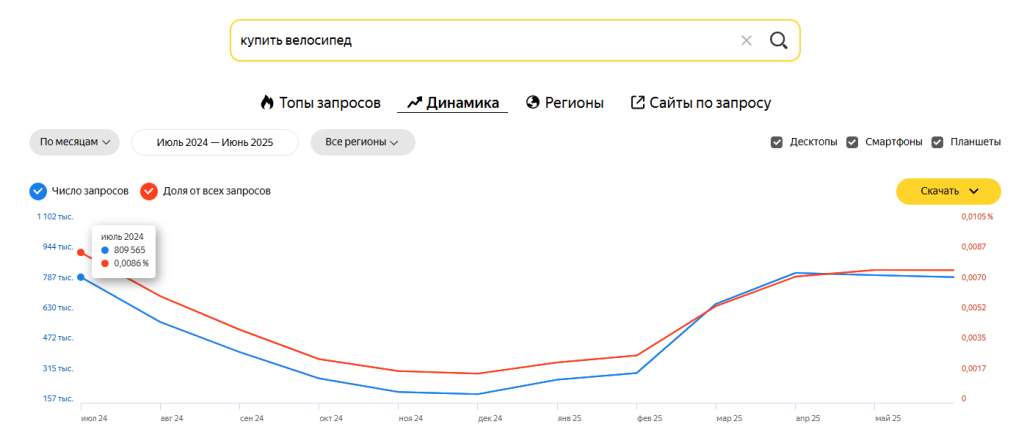Viewport: 1024px width, 438px height.
Task: Toggle the red Доля от всех запросов series
Action: (149, 190)
